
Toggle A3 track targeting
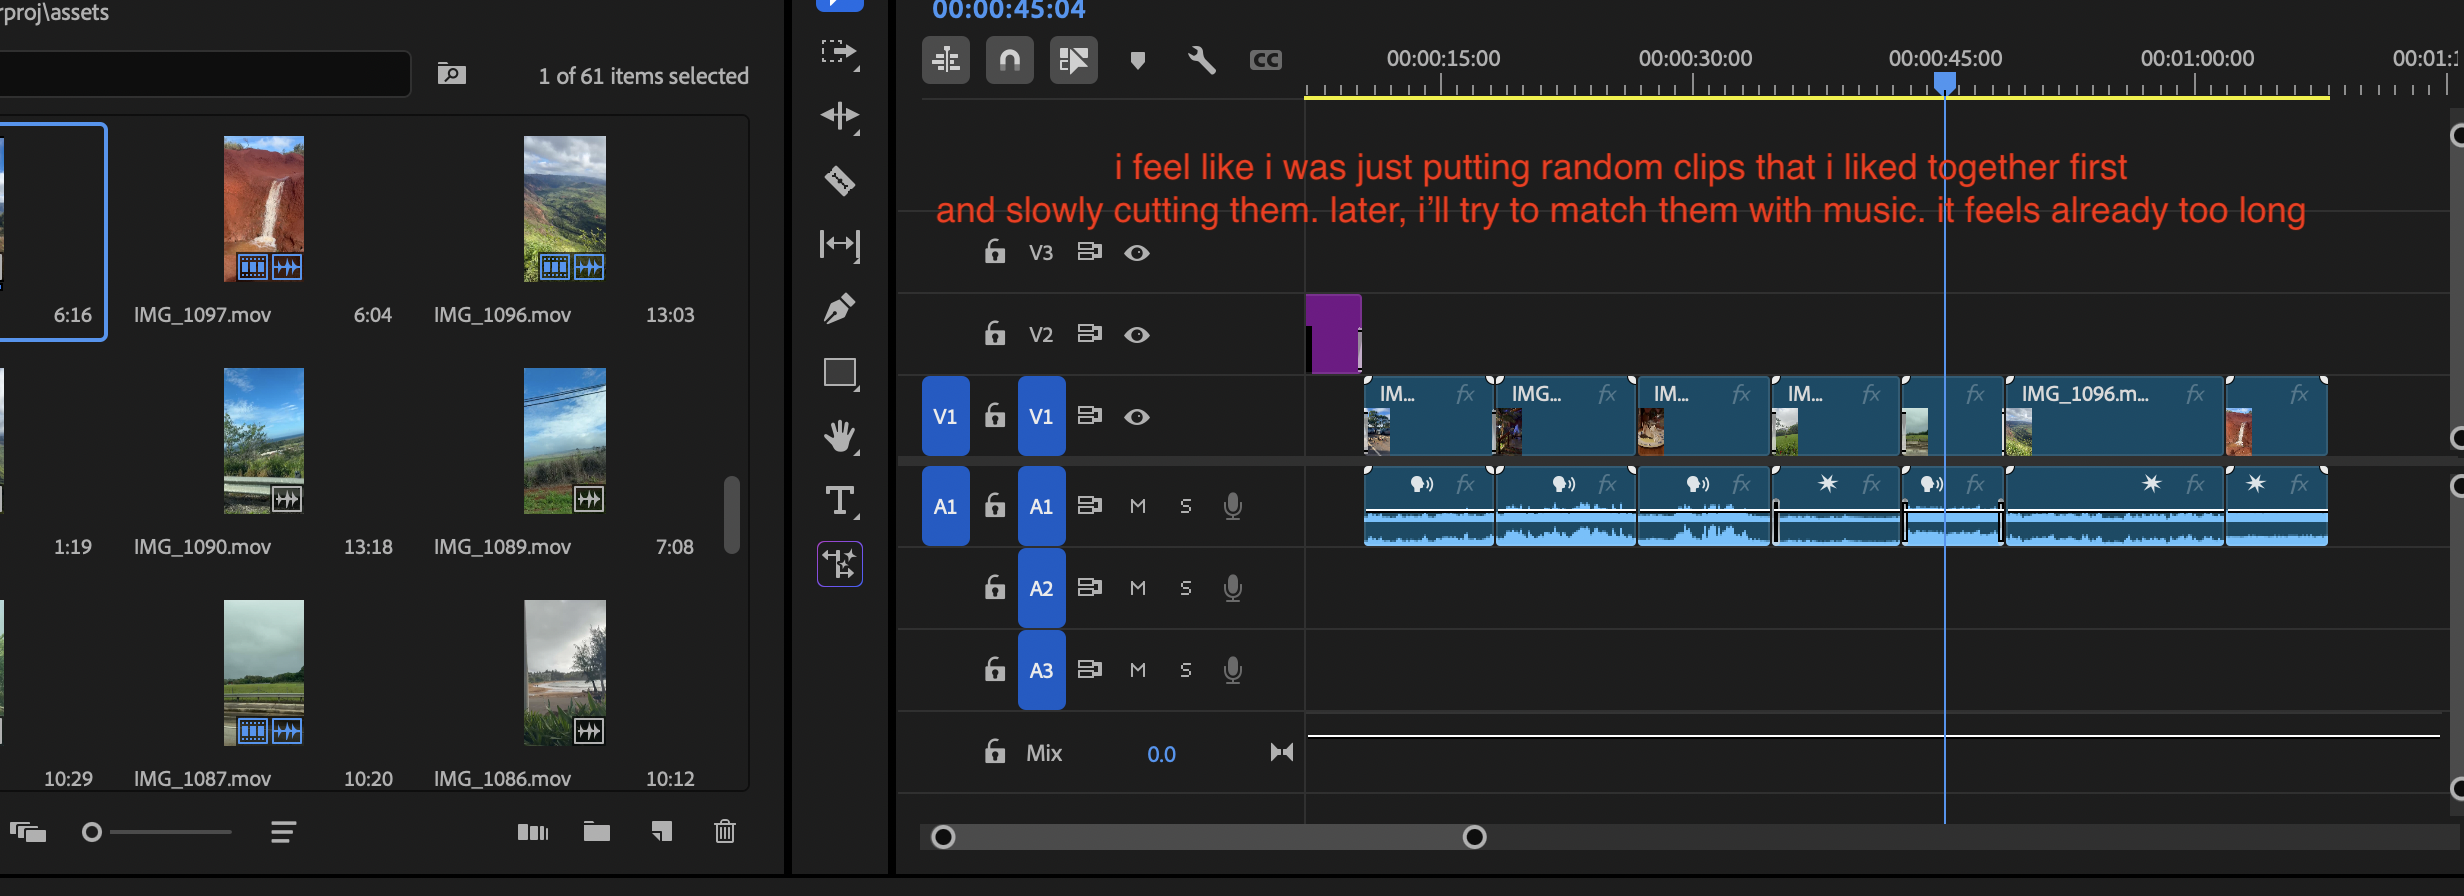[x=1041, y=670]
